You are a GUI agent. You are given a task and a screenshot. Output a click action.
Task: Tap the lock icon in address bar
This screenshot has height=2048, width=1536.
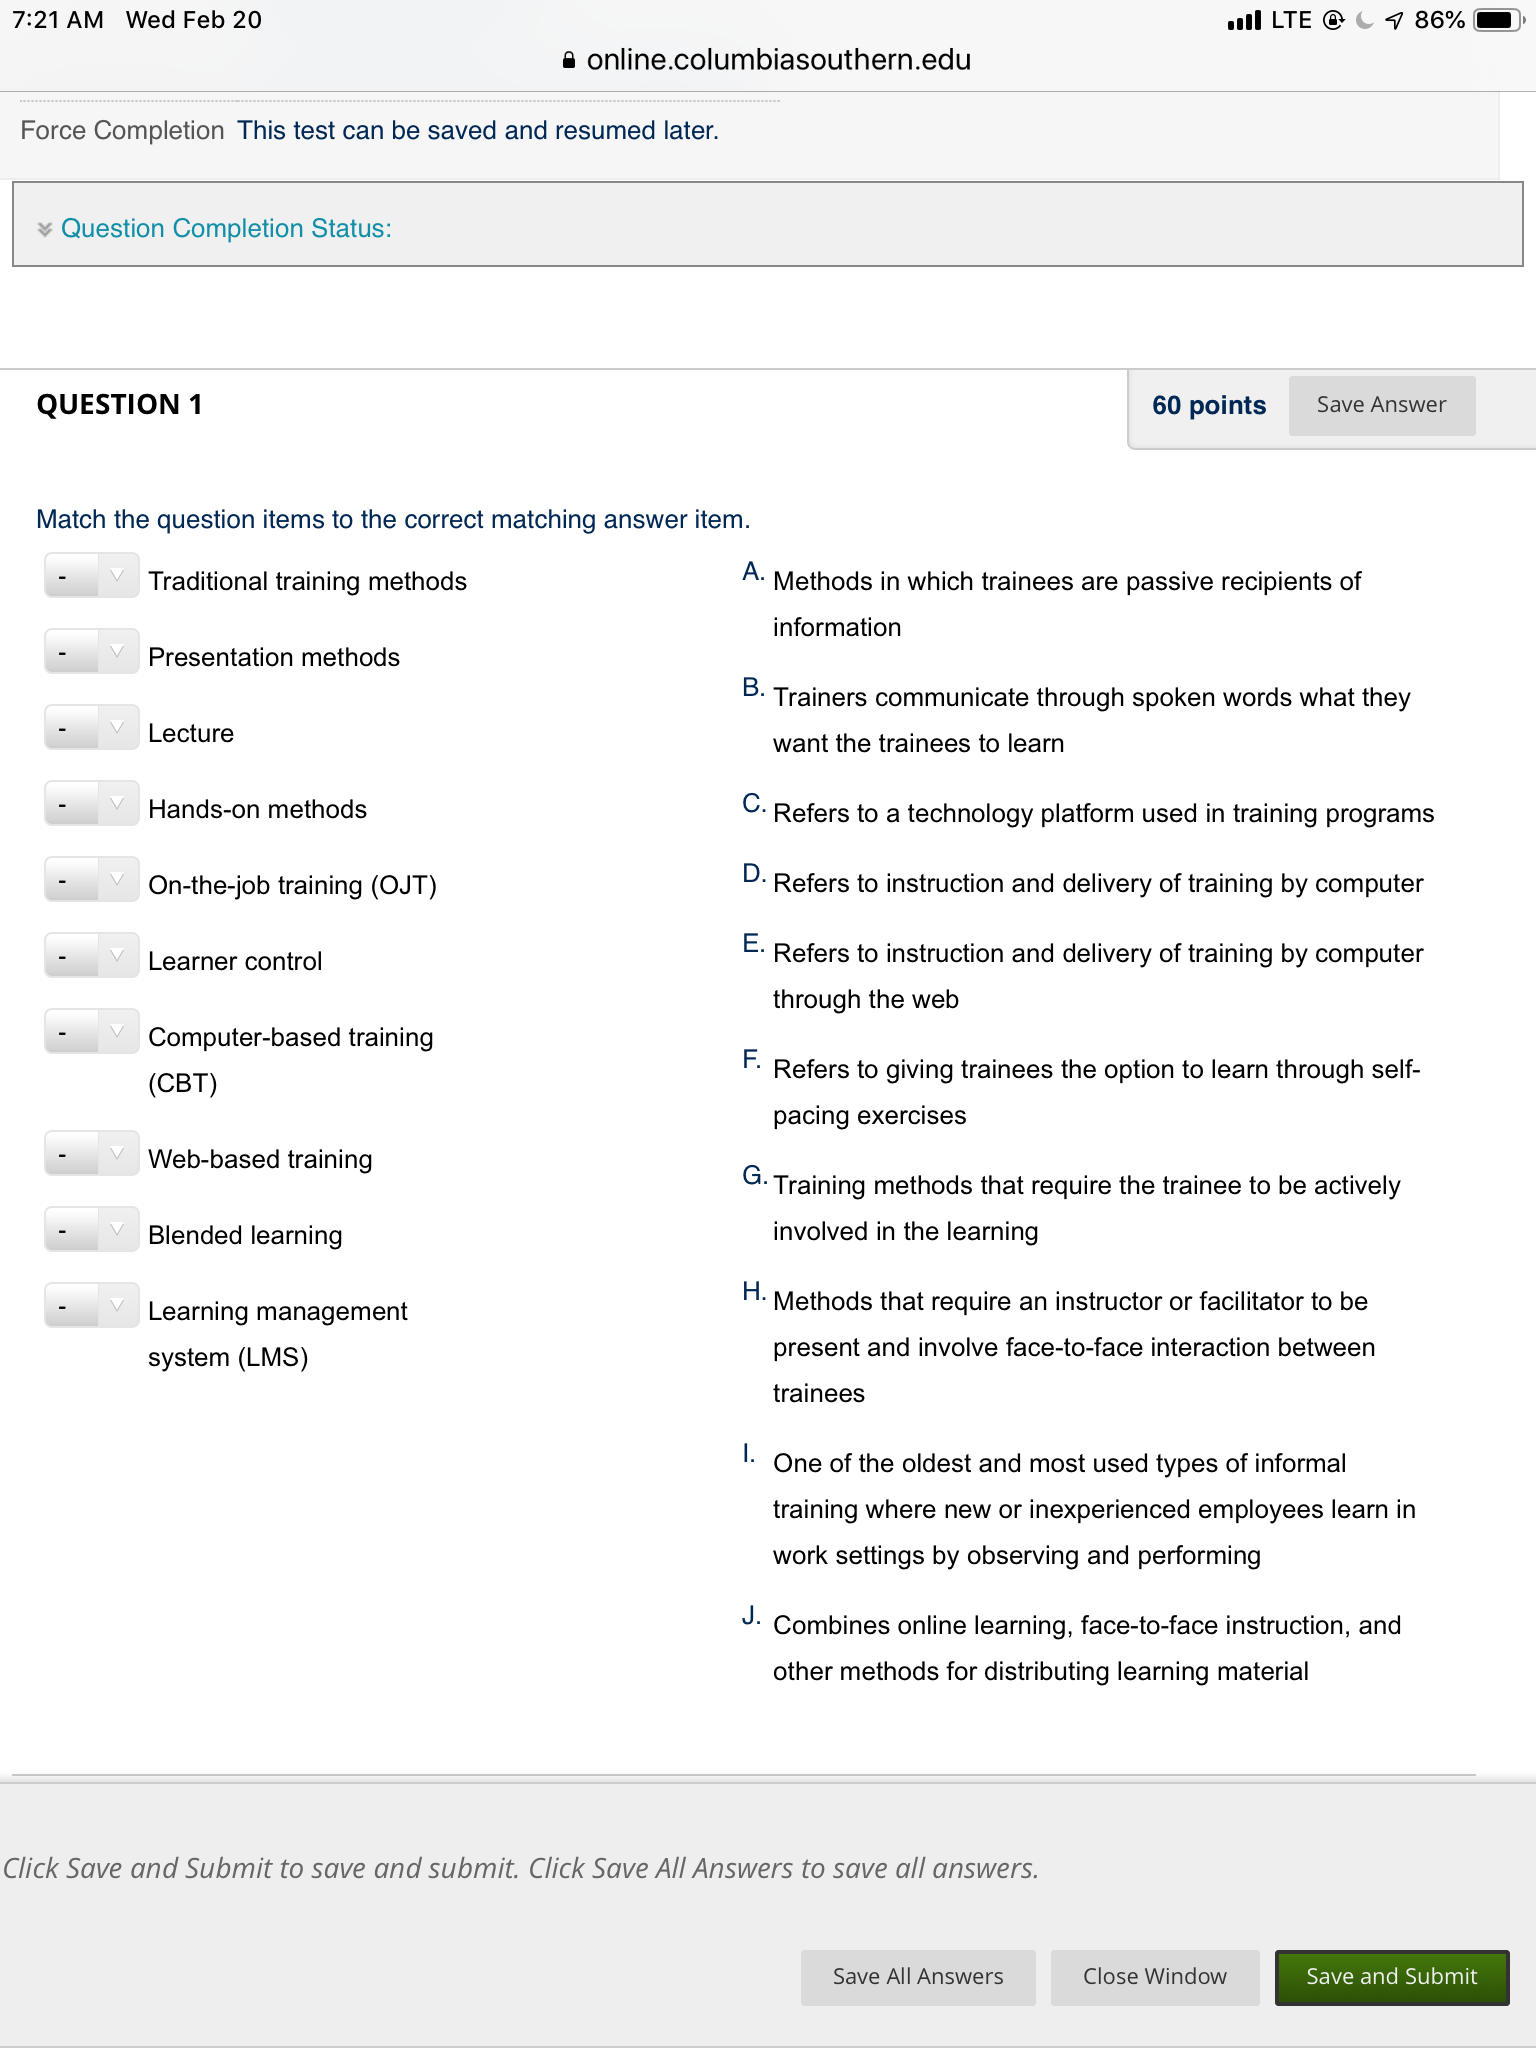point(569,61)
